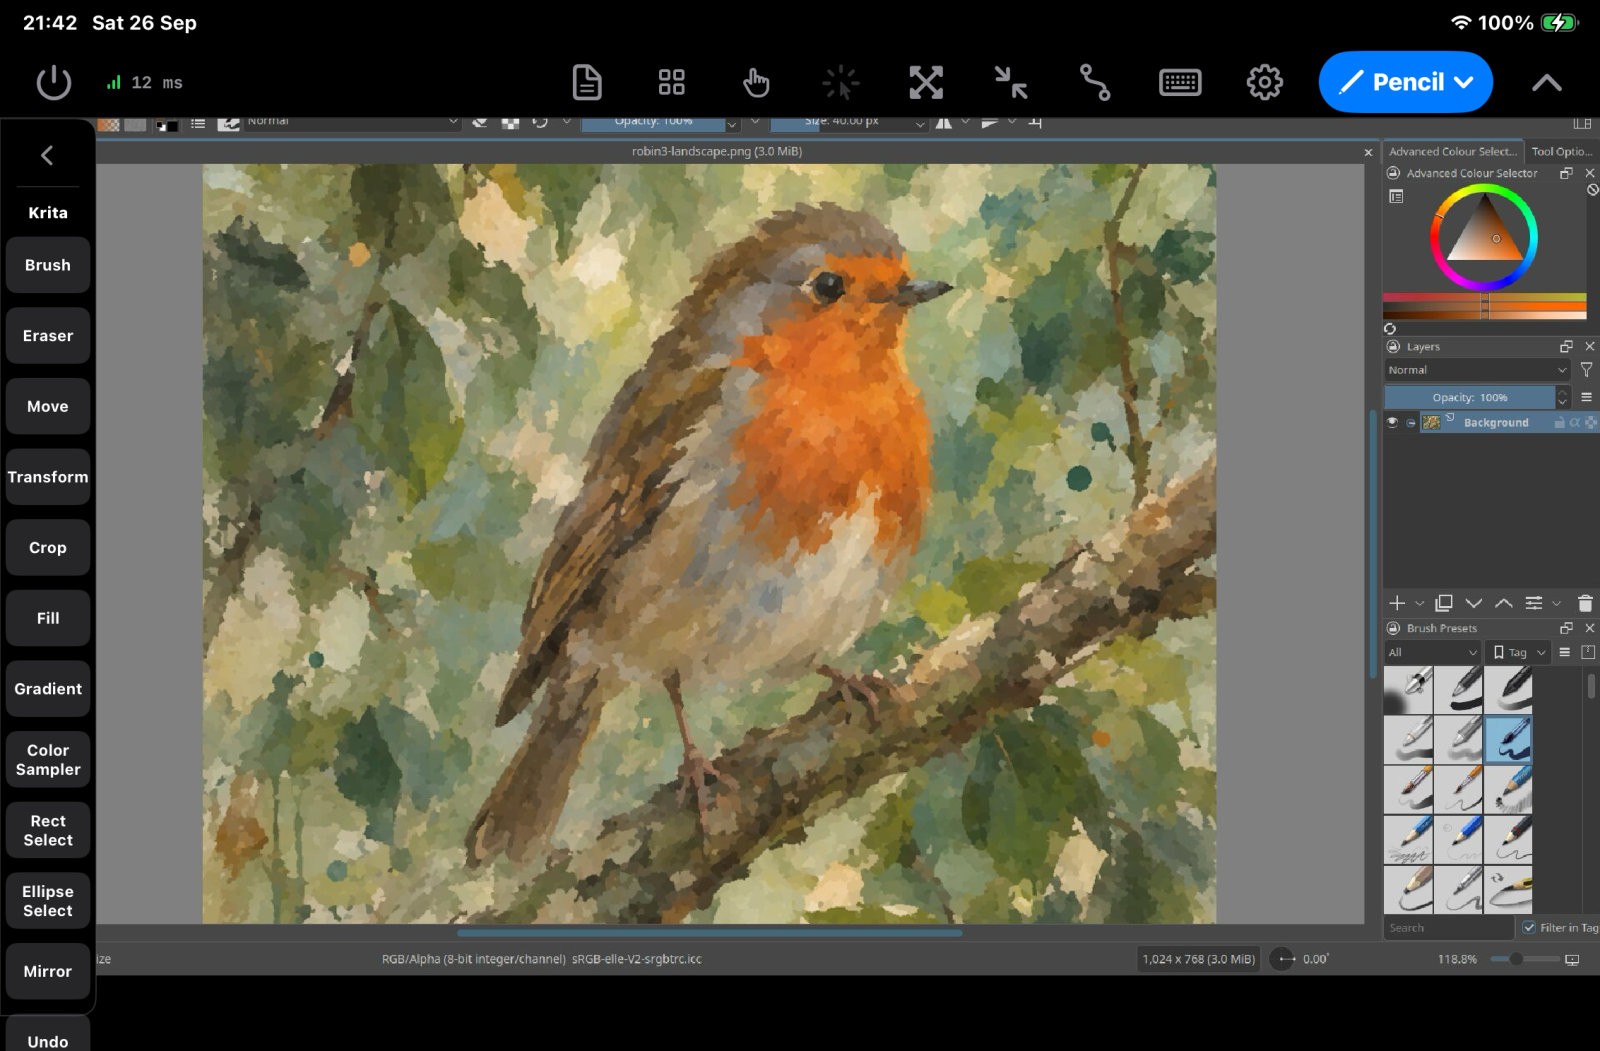Viewport: 1600px width, 1051px height.
Task: Click the colour history refresh icon
Action: click(x=1390, y=329)
